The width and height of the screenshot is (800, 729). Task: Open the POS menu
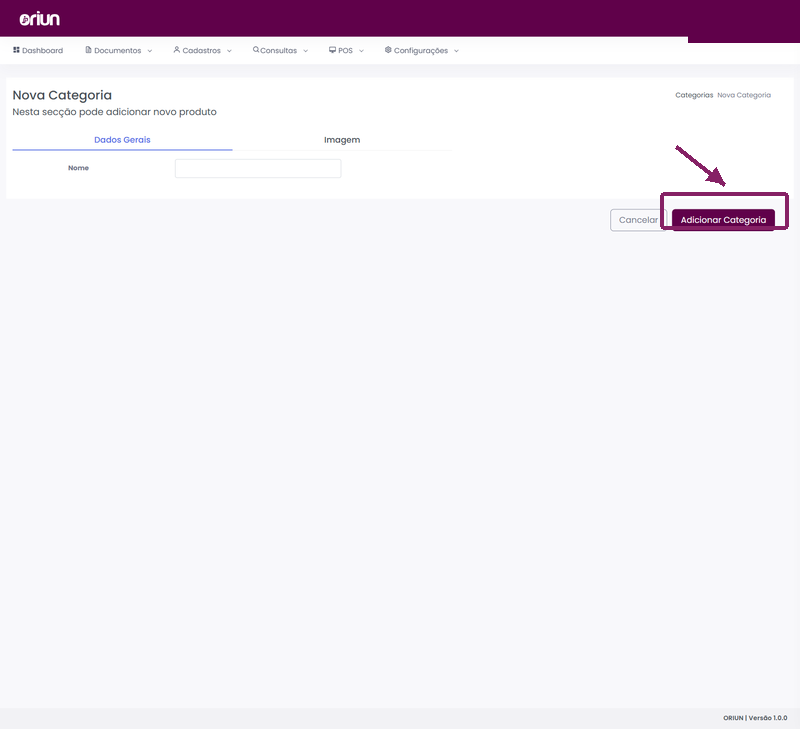click(346, 51)
